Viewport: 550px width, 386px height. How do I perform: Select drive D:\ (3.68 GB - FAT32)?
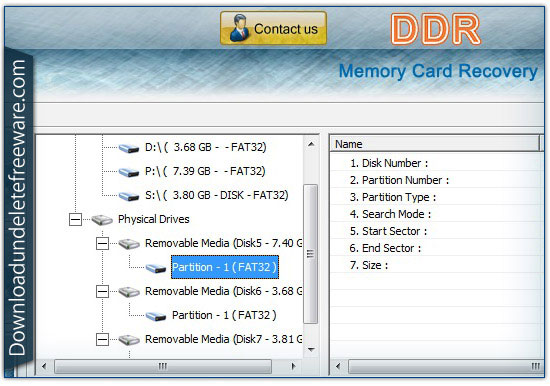coord(206,147)
